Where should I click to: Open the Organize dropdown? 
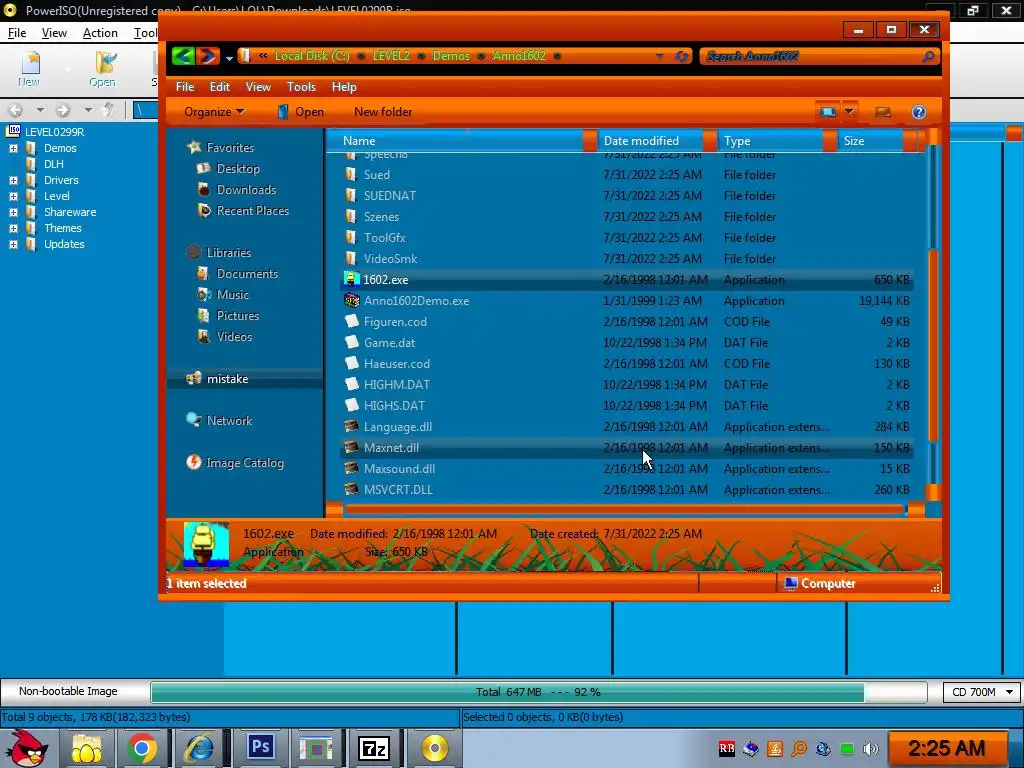pos(214,112)
